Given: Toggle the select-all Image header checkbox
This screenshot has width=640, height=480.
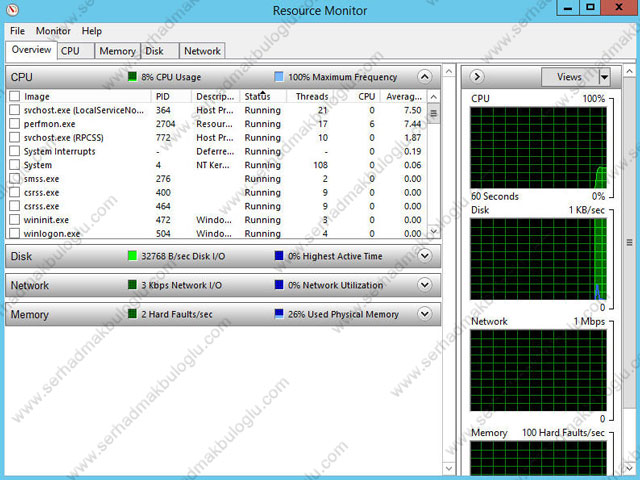Looking at the screenshot, I should coord(14,96).
